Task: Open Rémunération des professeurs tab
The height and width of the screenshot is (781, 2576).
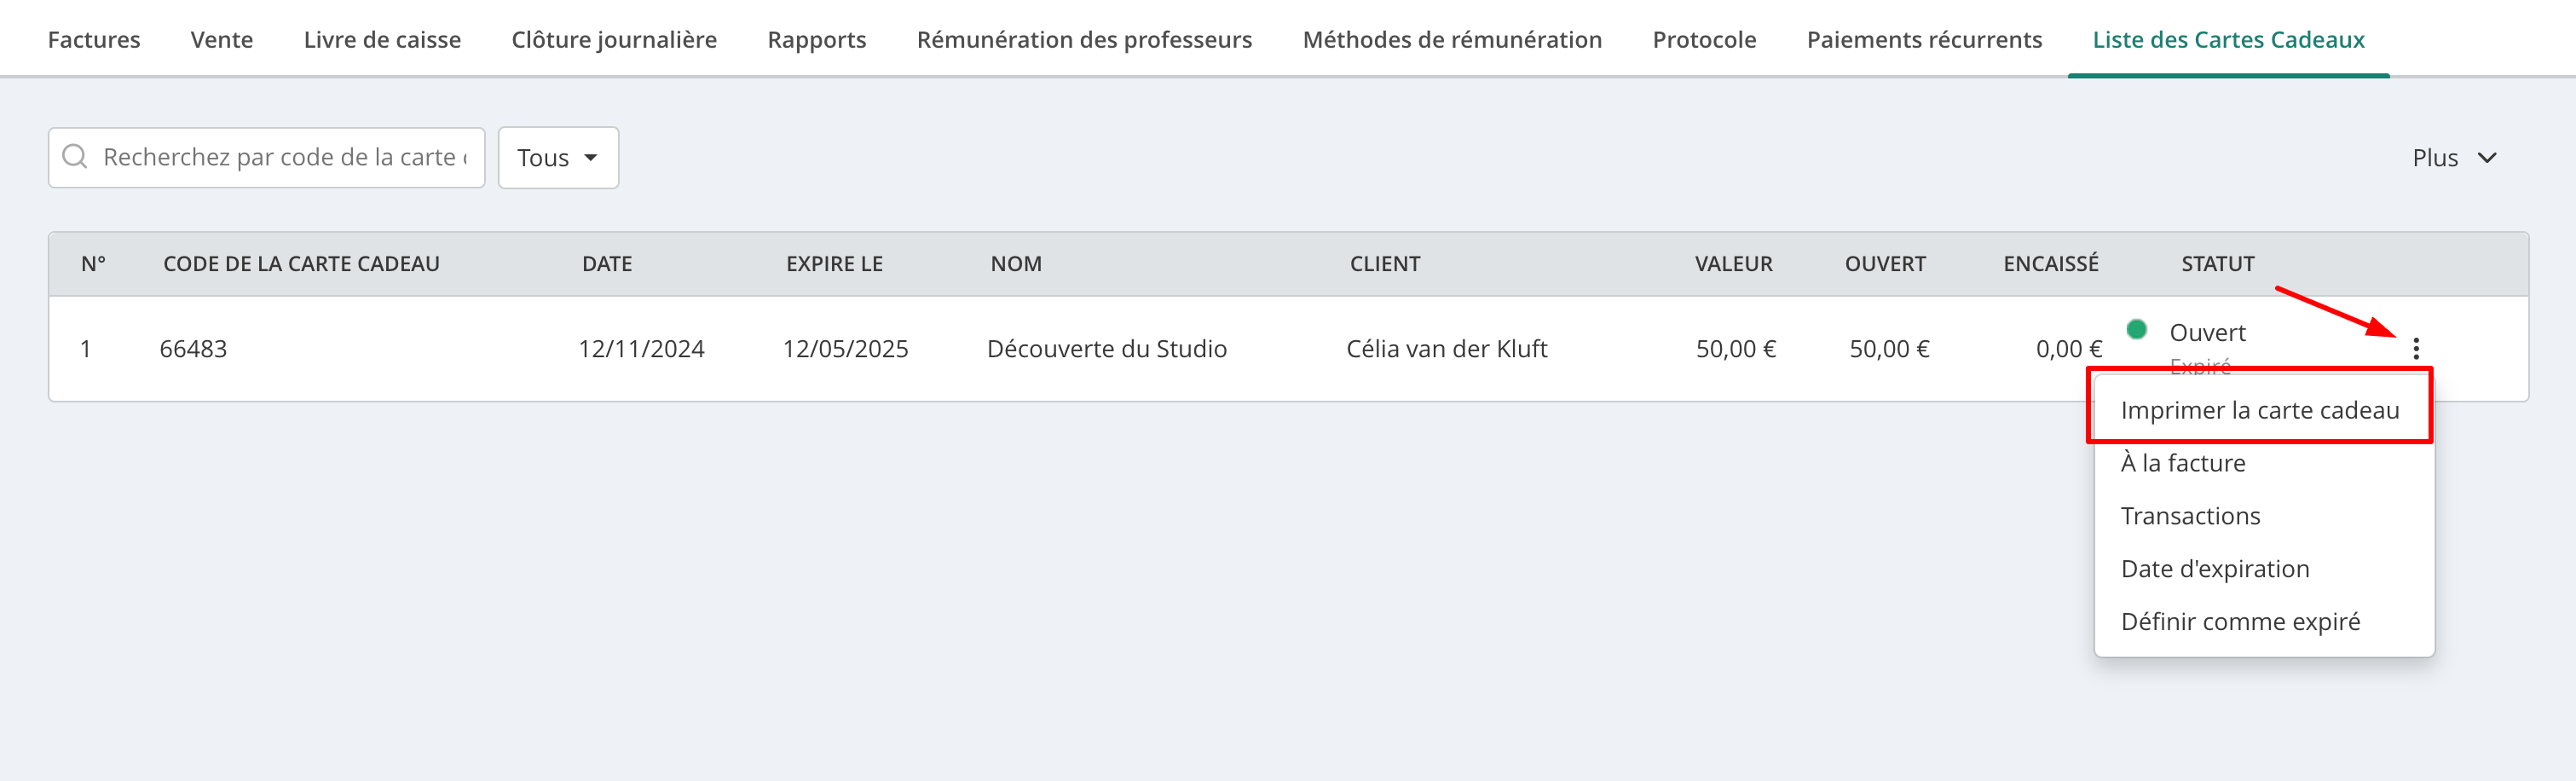Action: pyautogui.click(x=1084, y=40)
